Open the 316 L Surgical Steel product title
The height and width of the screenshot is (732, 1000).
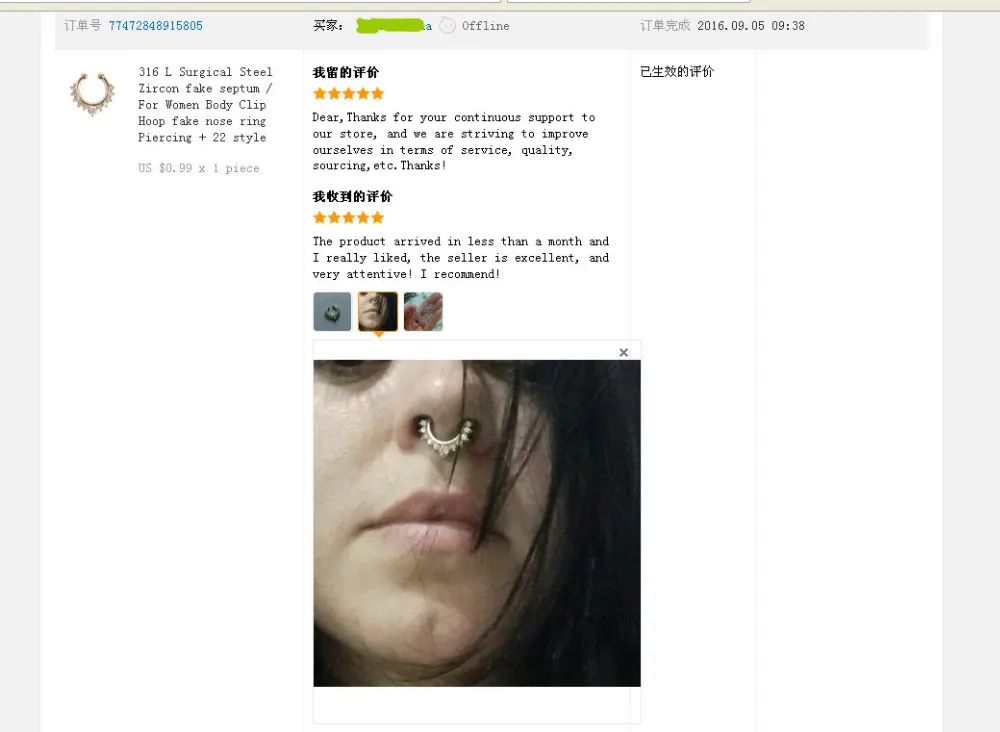[205, 105]
